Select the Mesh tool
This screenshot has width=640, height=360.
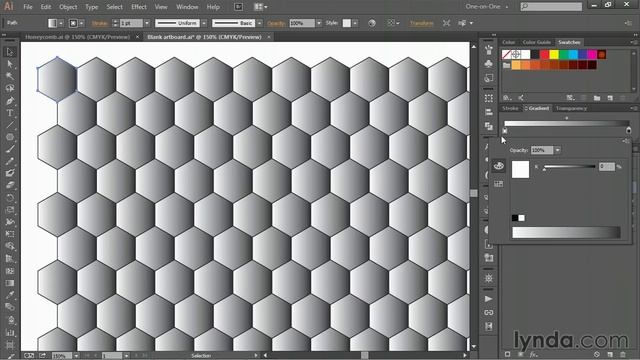pyautogui.click(x=10, y=271)
